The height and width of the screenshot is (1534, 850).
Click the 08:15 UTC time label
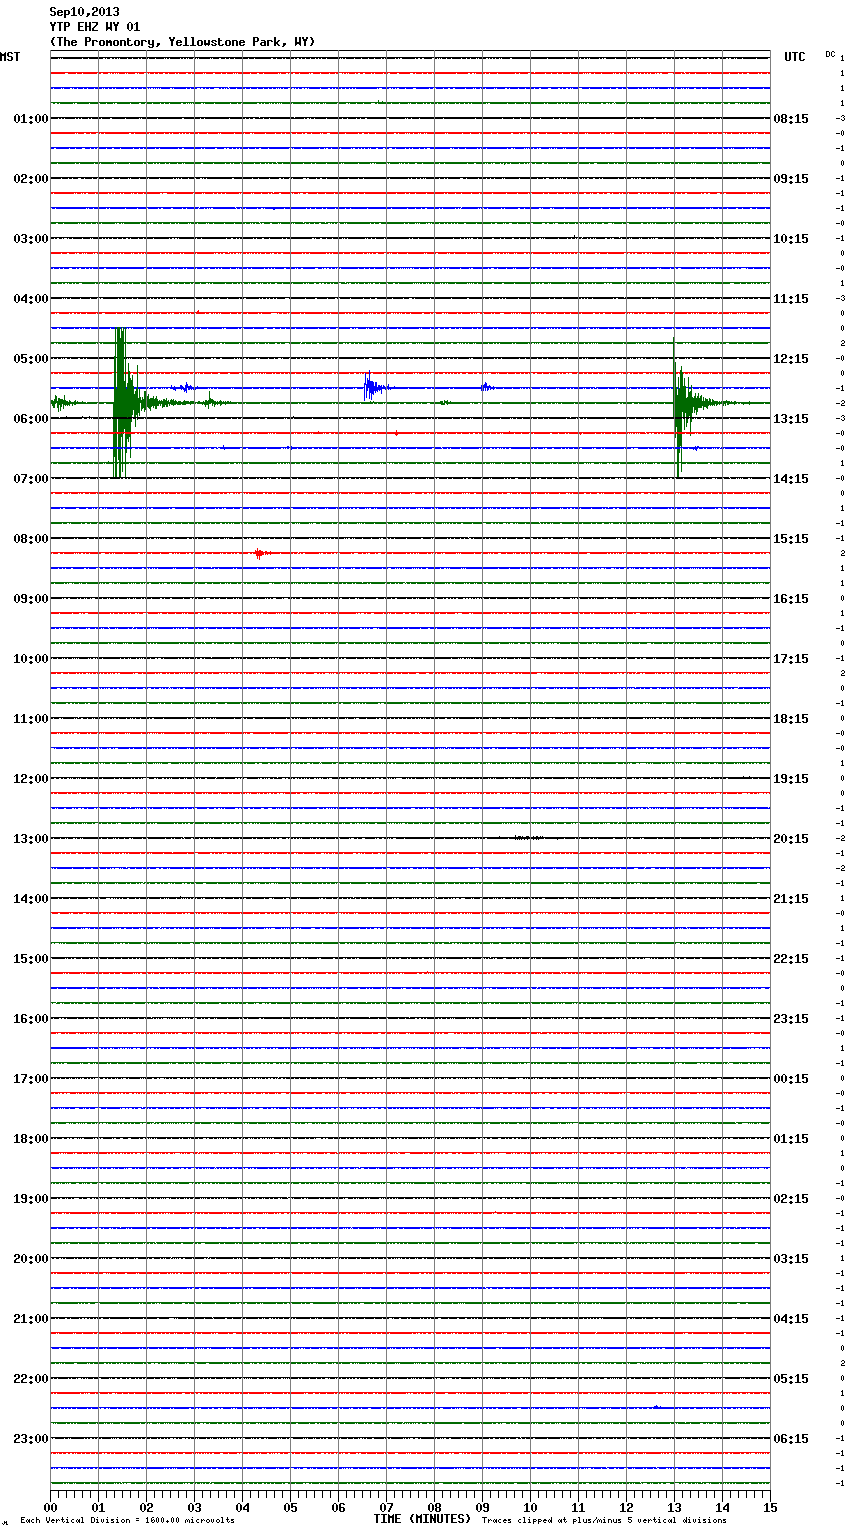tap(791, 119)
